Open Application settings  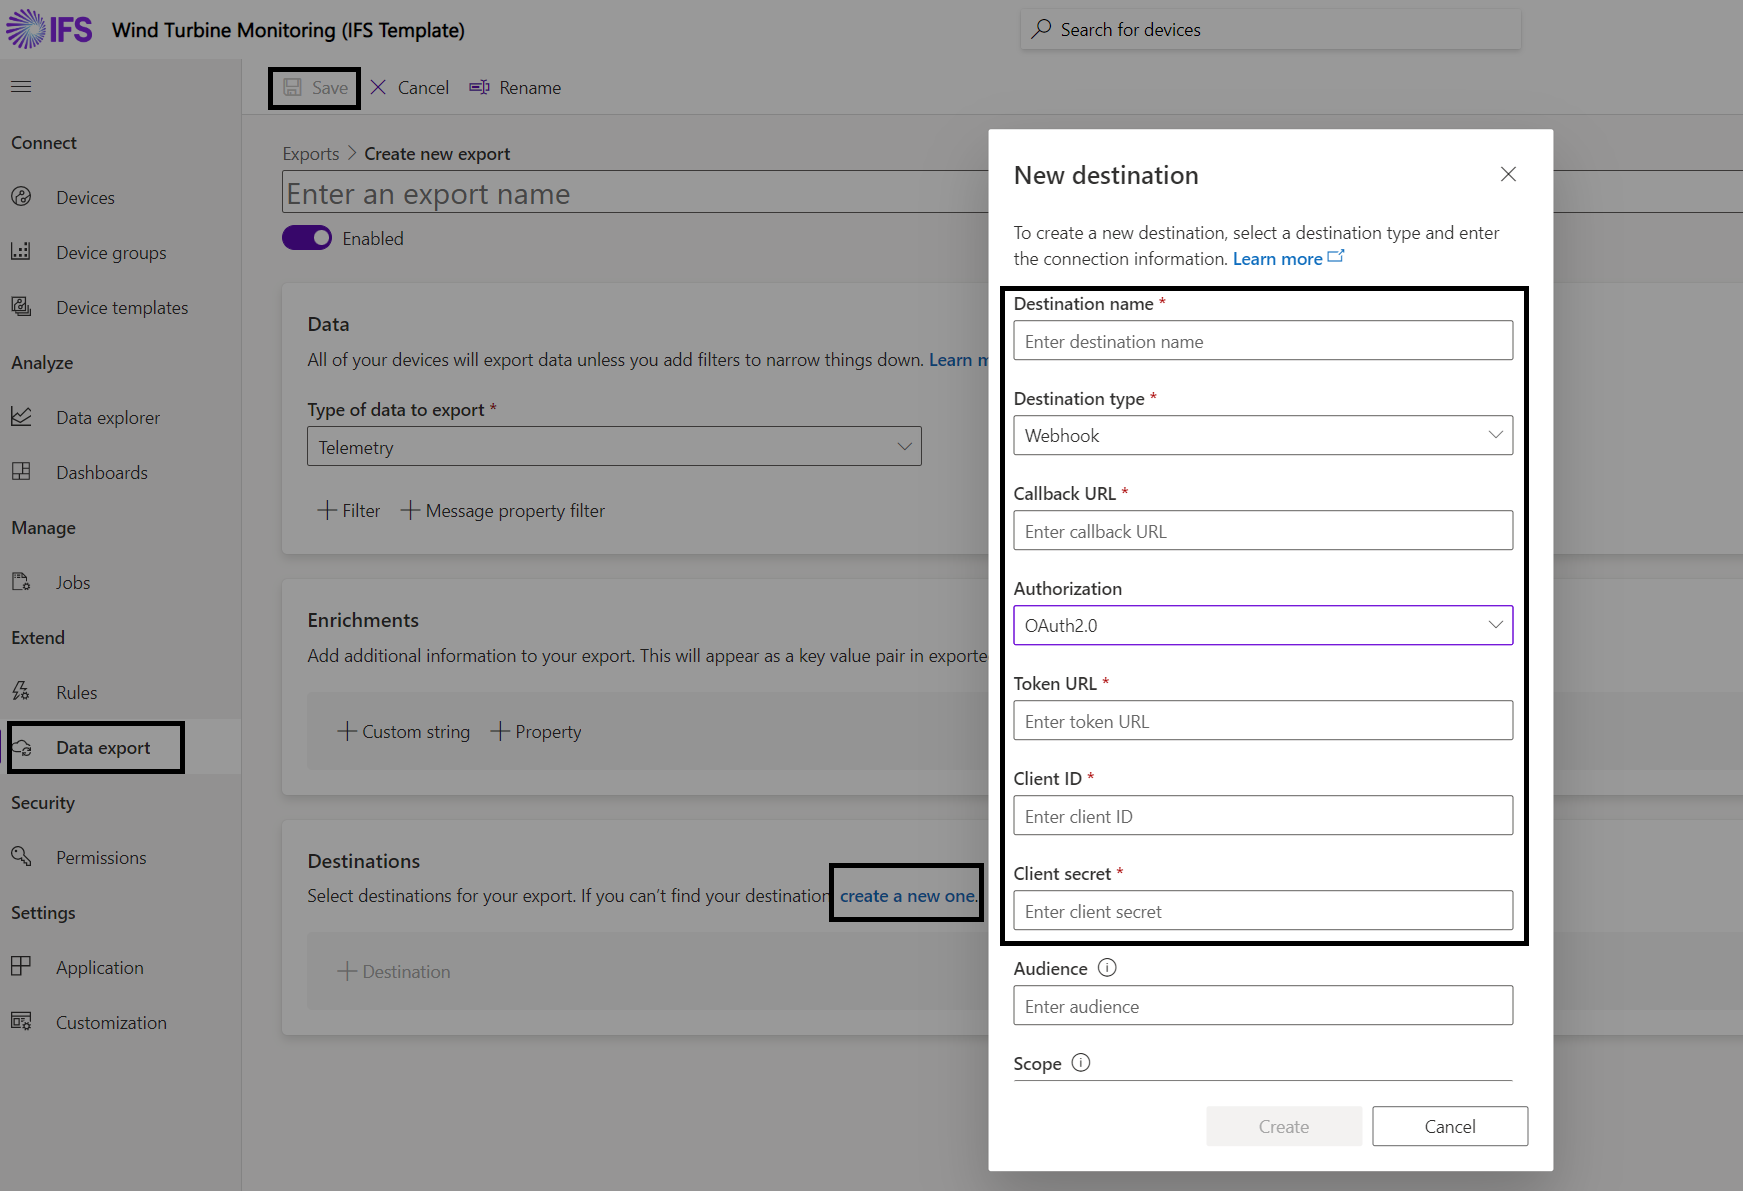pyautogui.click(x=99, y=967)
